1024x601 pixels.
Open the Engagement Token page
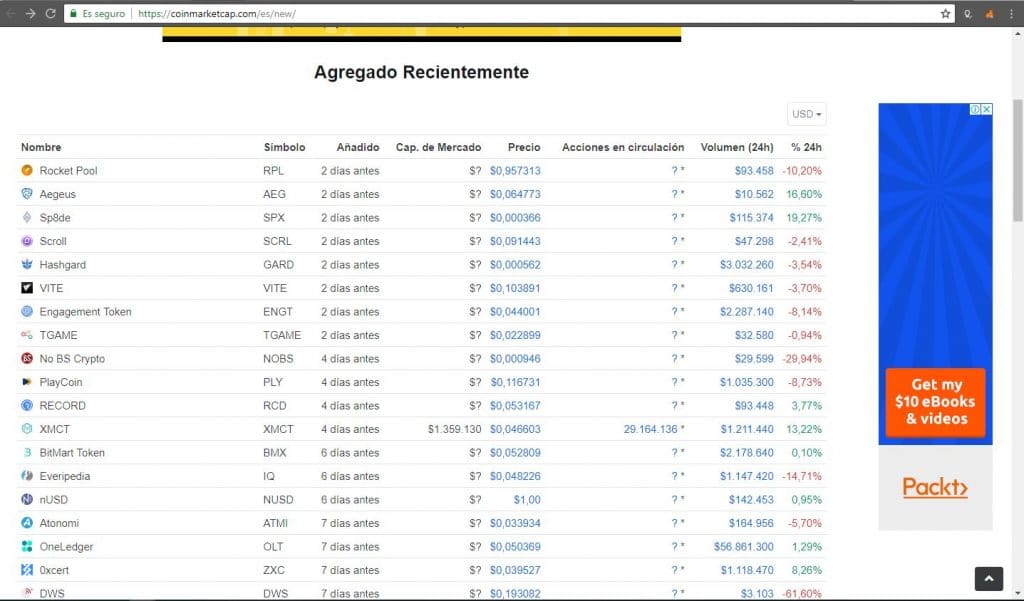[x=86, y=312]
